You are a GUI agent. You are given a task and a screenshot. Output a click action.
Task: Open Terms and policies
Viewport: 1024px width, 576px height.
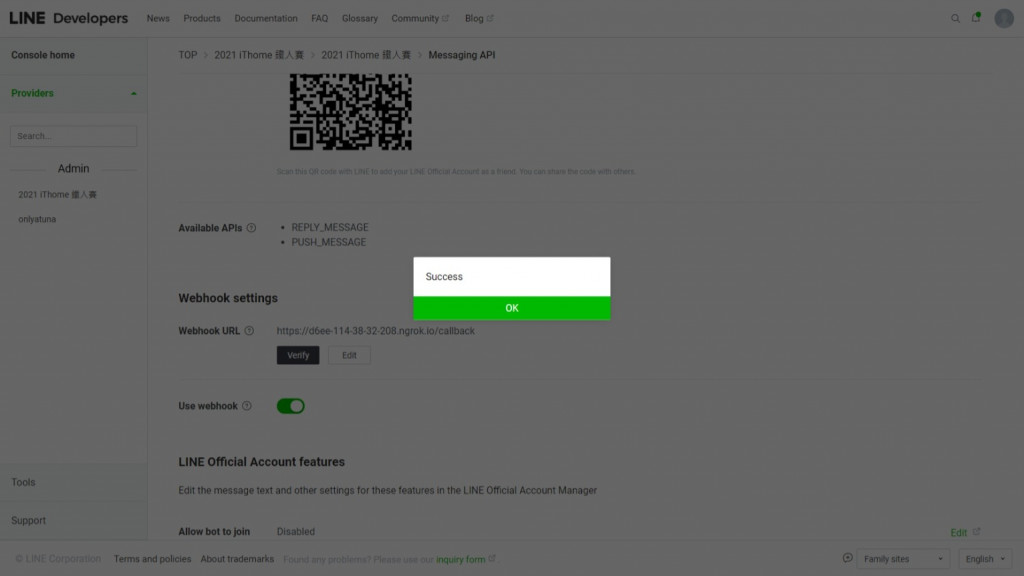click(x=152, y=559)
